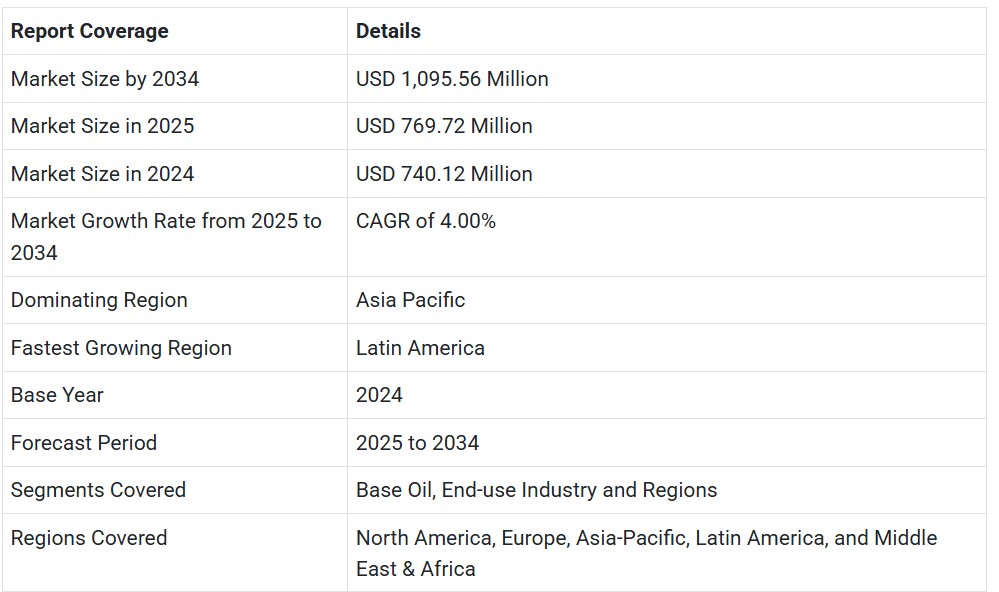Image resolution: width=999 pixels, height=592 pixels.
Task: Click the Dominating Region label
Action: (x=99, y=300)
